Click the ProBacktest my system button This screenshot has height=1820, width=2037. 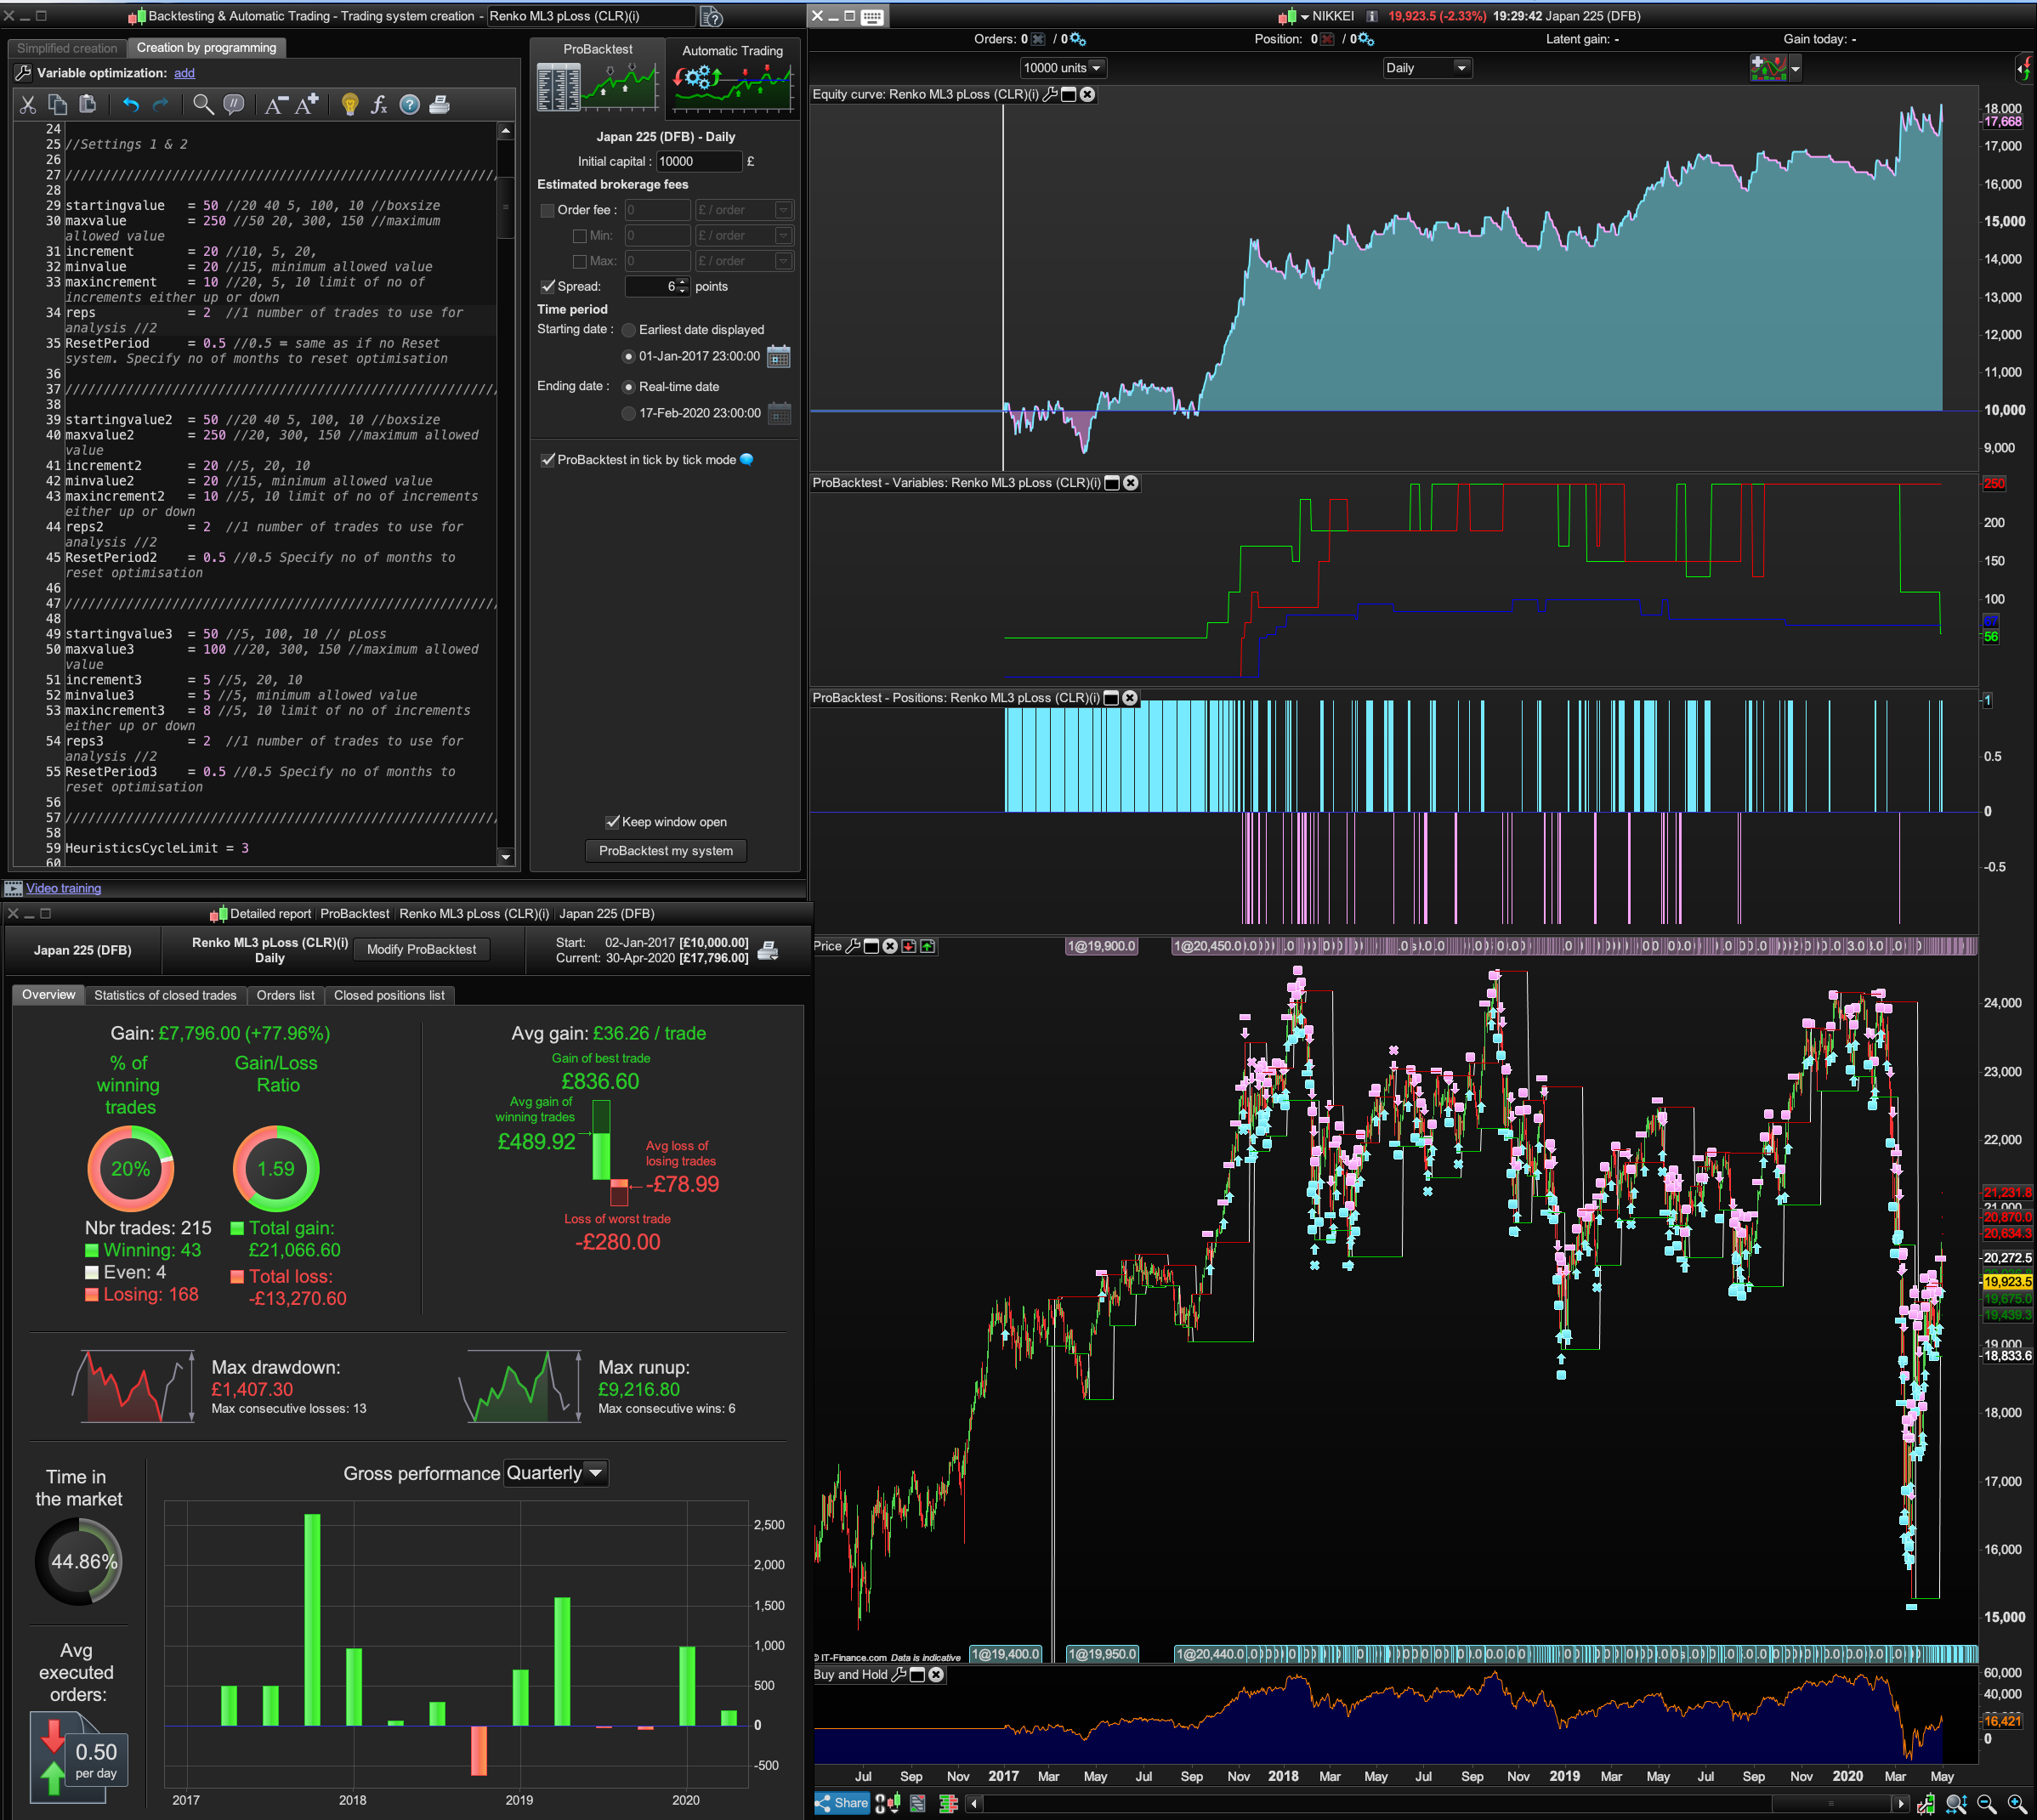(665, 851)
